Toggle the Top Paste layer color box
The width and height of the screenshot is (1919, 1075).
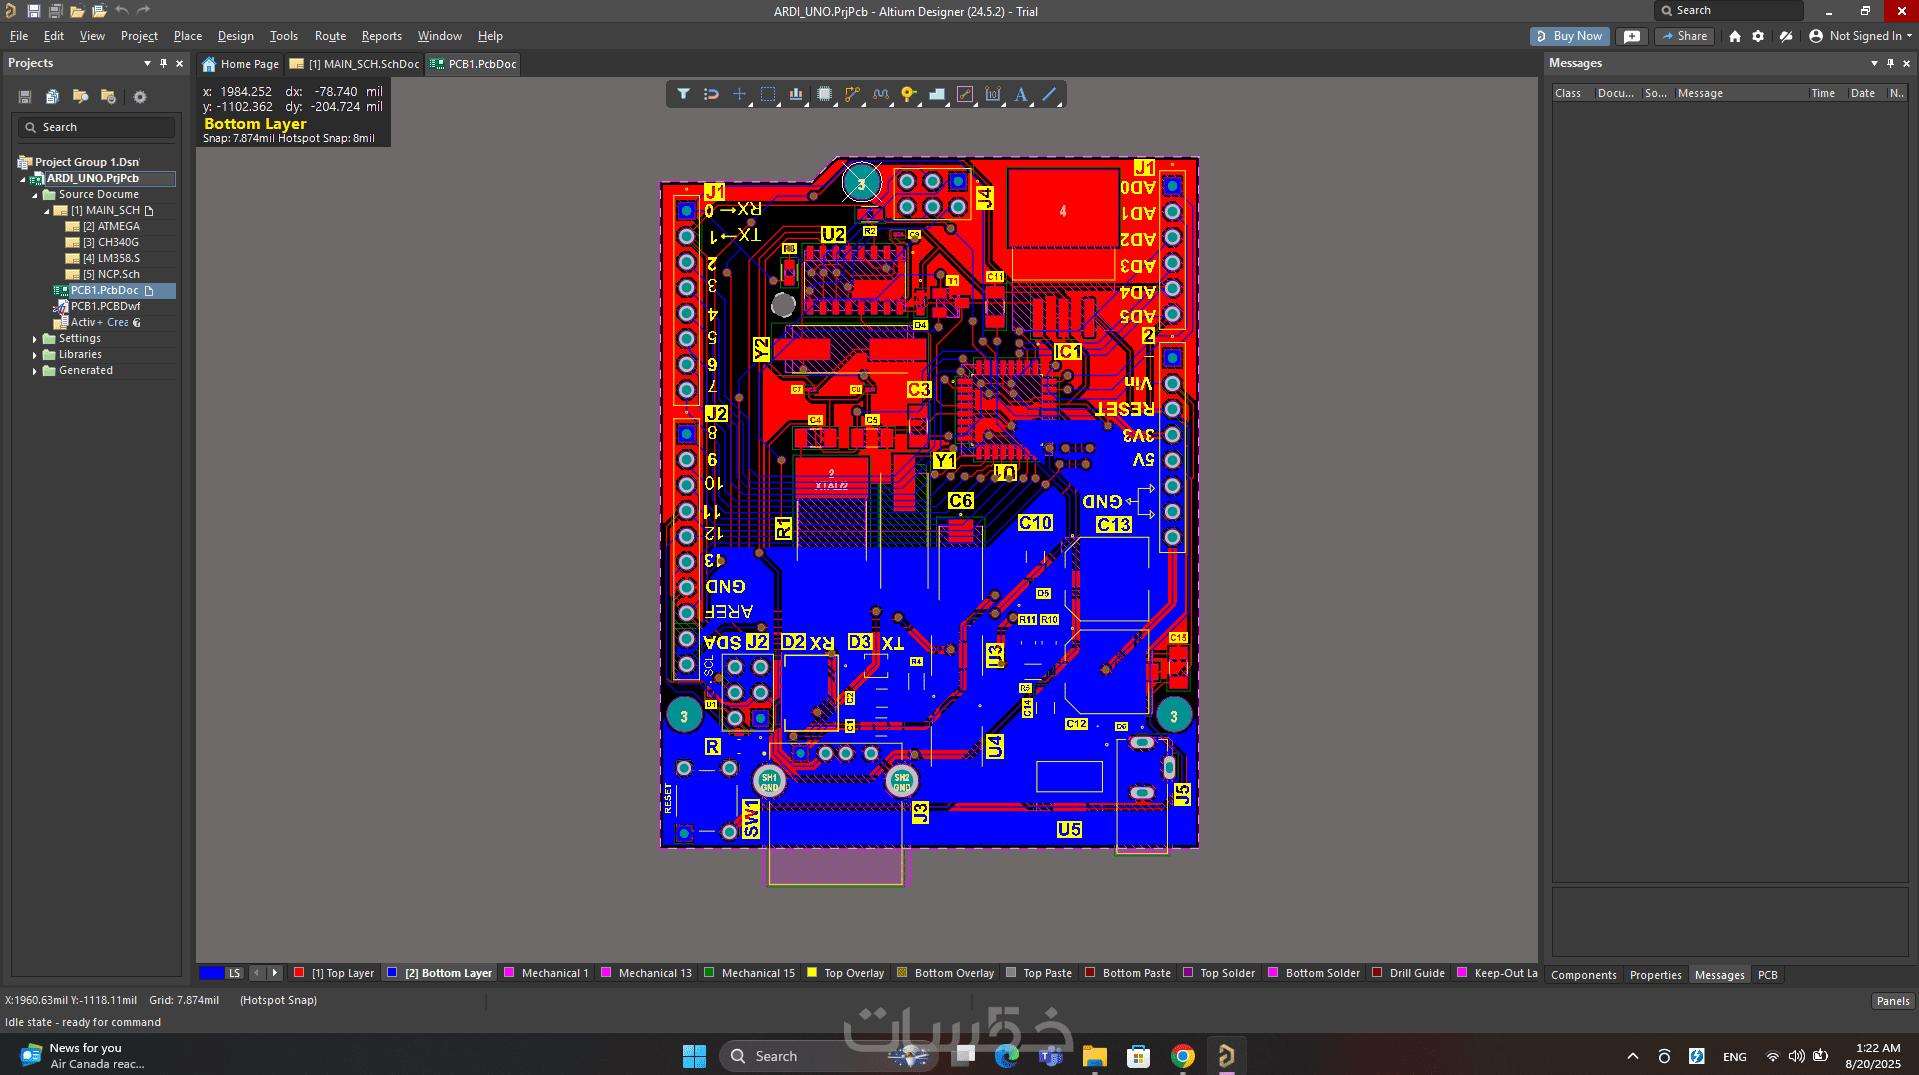1011,973
